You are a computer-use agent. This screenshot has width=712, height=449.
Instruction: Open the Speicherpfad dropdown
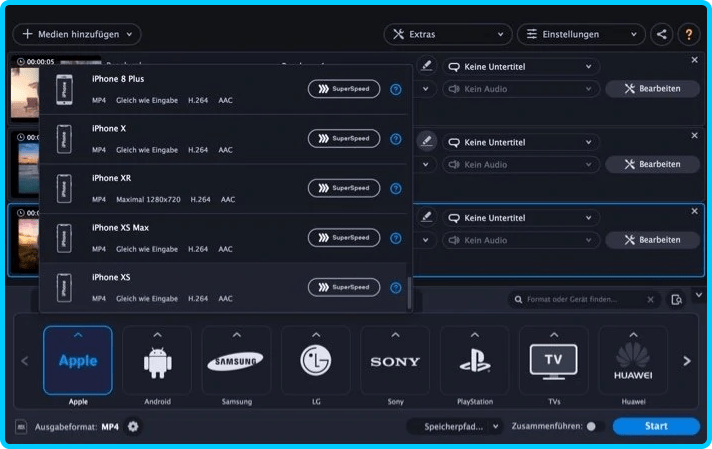pos(455,426)
